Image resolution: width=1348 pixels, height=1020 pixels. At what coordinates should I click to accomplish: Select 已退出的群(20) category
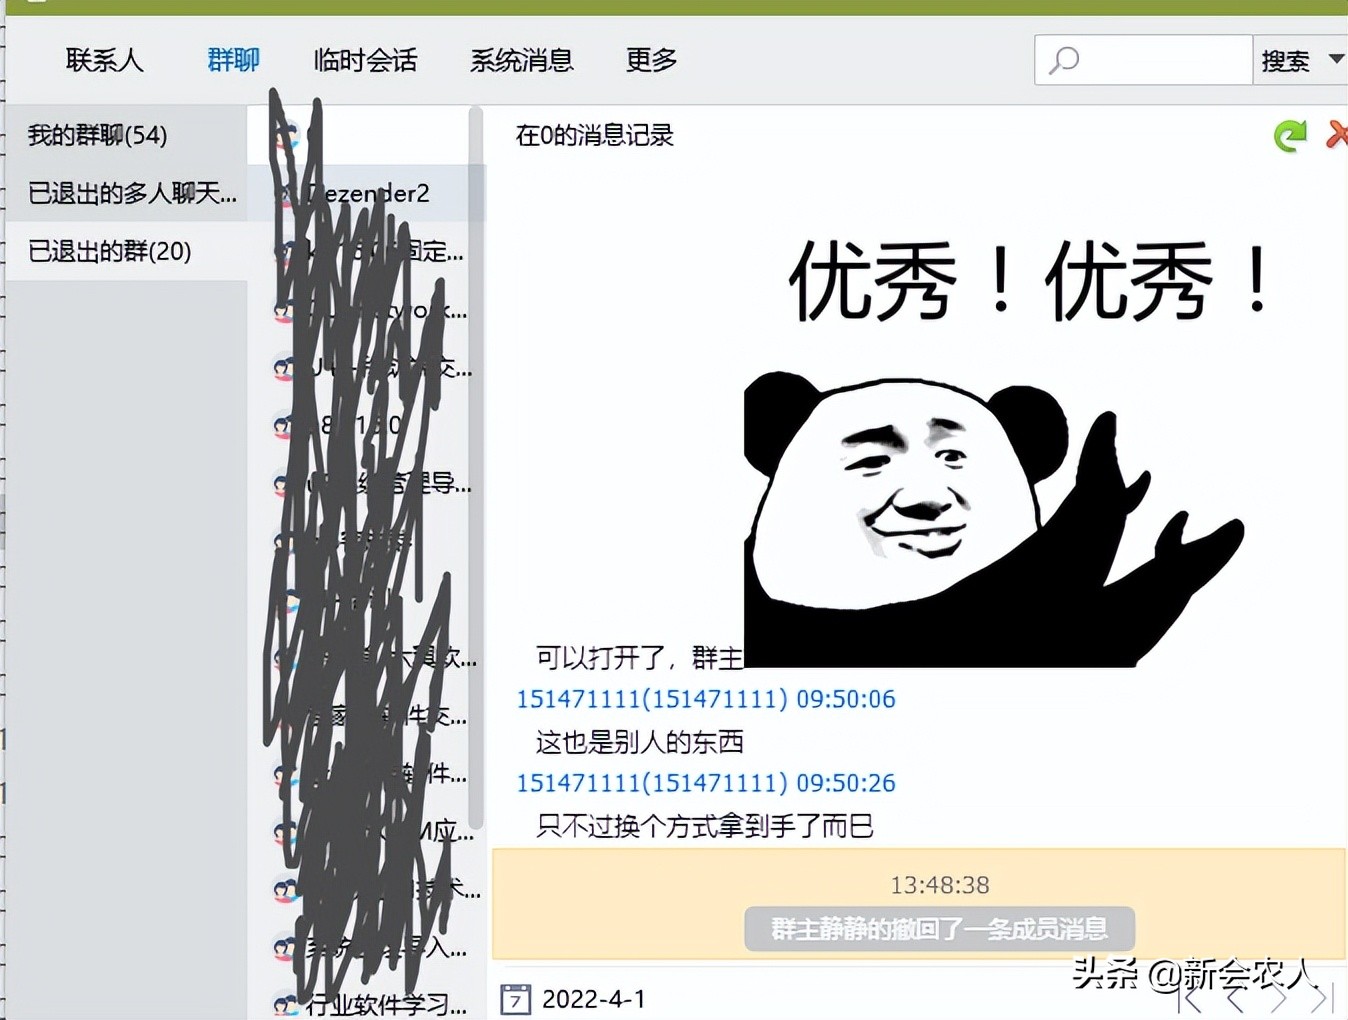pyautogui.click(x=127, y=251)
